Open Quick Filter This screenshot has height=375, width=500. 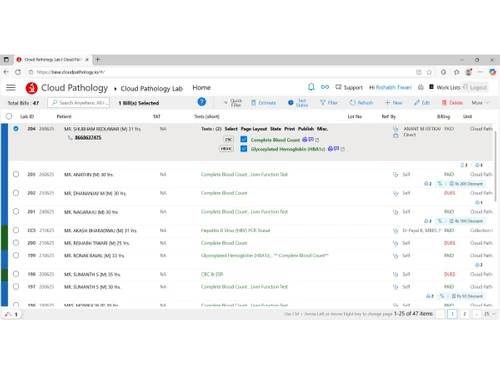coord(233,103)
